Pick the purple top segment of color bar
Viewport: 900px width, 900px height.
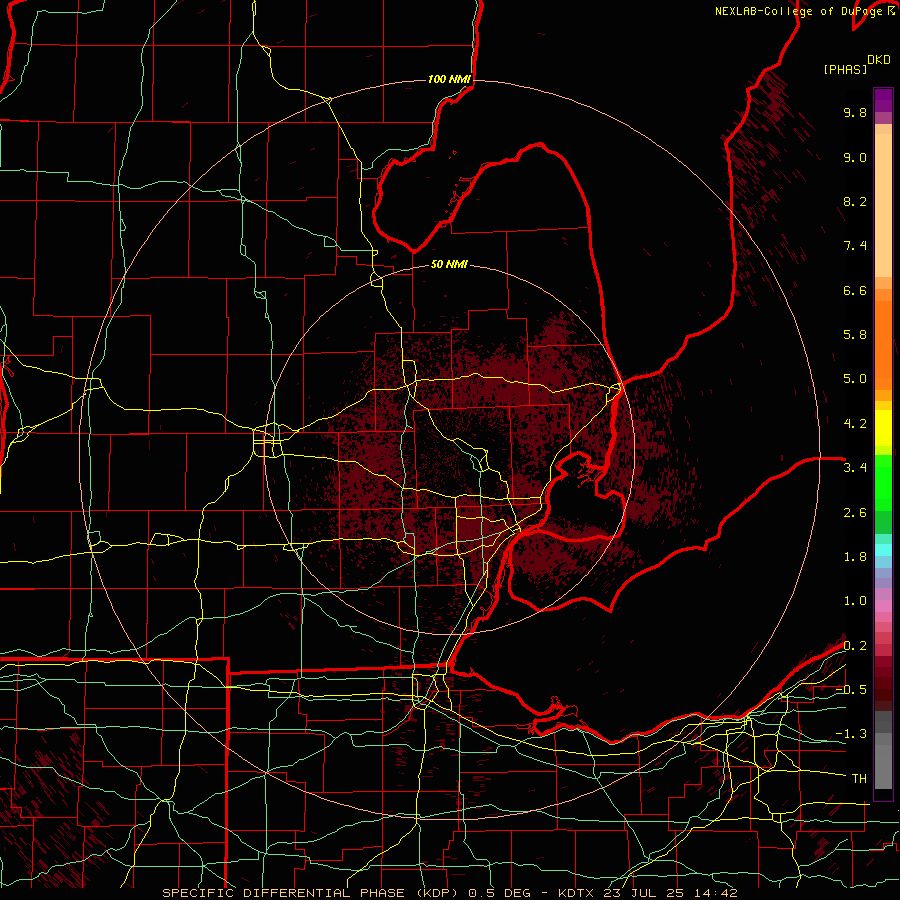(883, 100)
